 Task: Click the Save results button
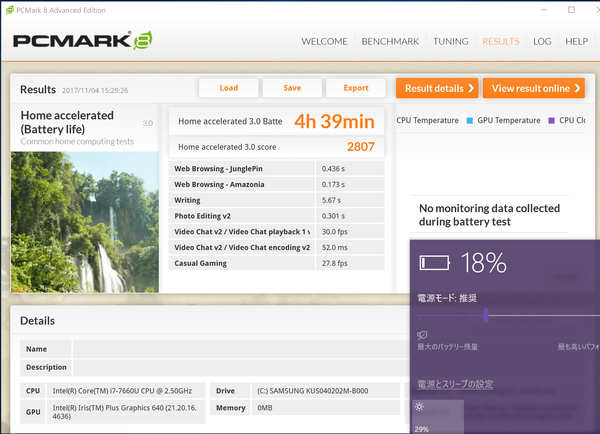pyautogui.click(x=292, y=88)
